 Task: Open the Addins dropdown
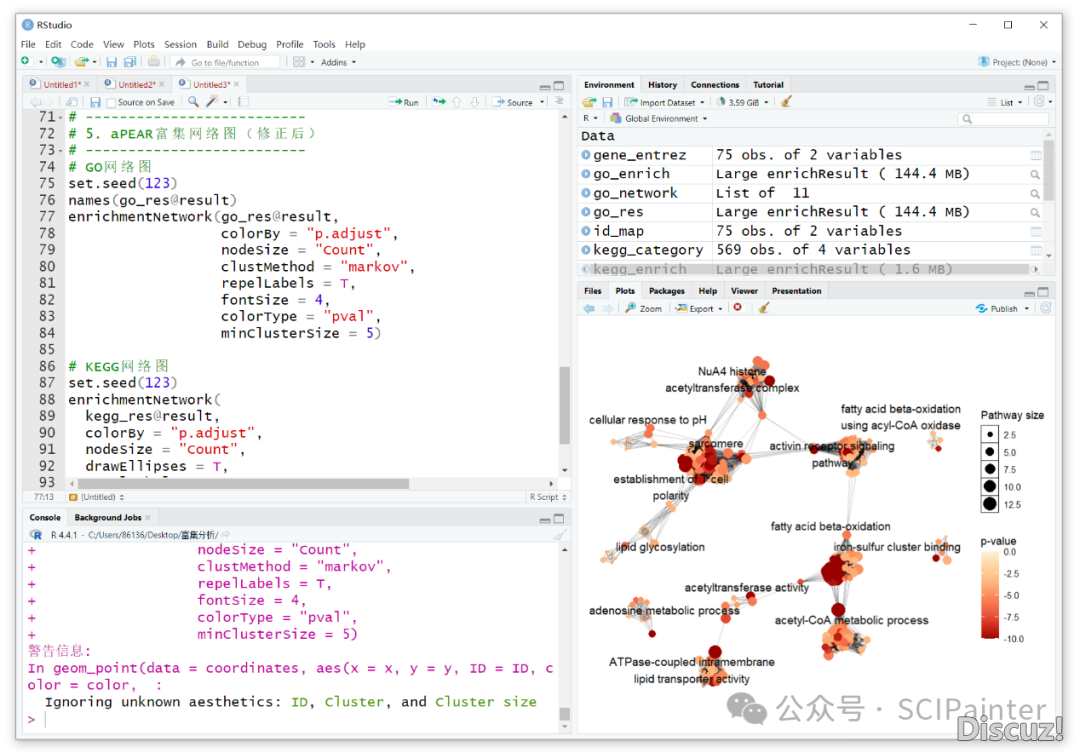point(338,62)
